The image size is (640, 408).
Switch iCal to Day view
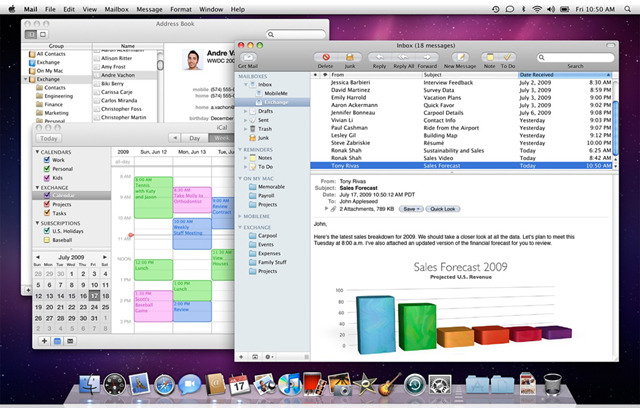[195, 138]
